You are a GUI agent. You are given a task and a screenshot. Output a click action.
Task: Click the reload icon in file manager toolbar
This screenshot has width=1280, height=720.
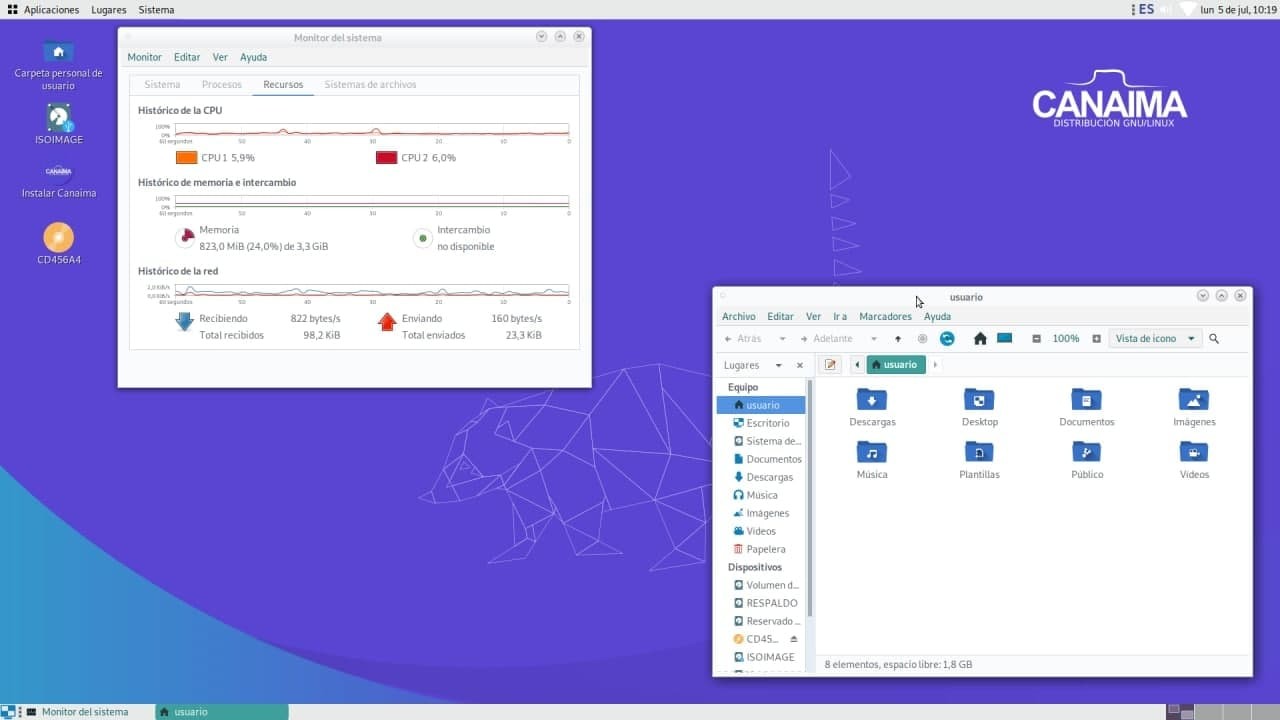[947, 339]
